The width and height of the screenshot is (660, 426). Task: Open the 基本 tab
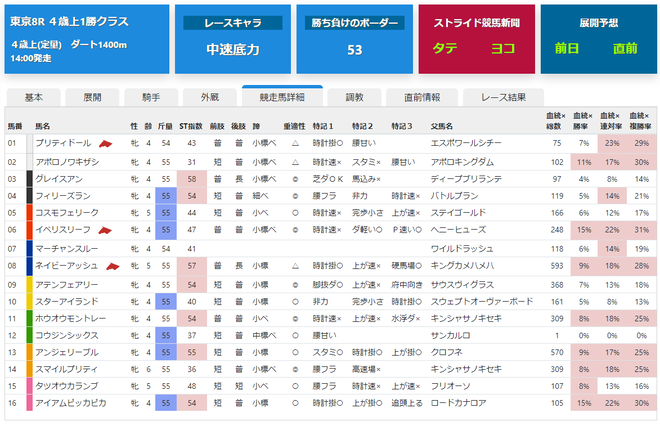coord(33,97)
